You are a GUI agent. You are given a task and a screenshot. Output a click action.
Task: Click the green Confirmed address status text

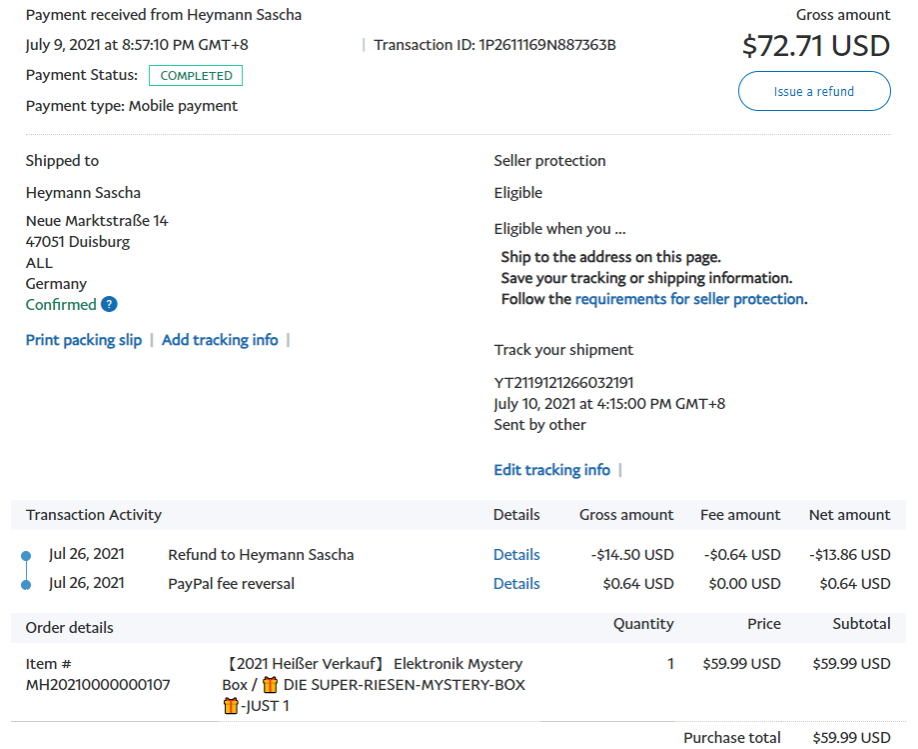[61, 305]
